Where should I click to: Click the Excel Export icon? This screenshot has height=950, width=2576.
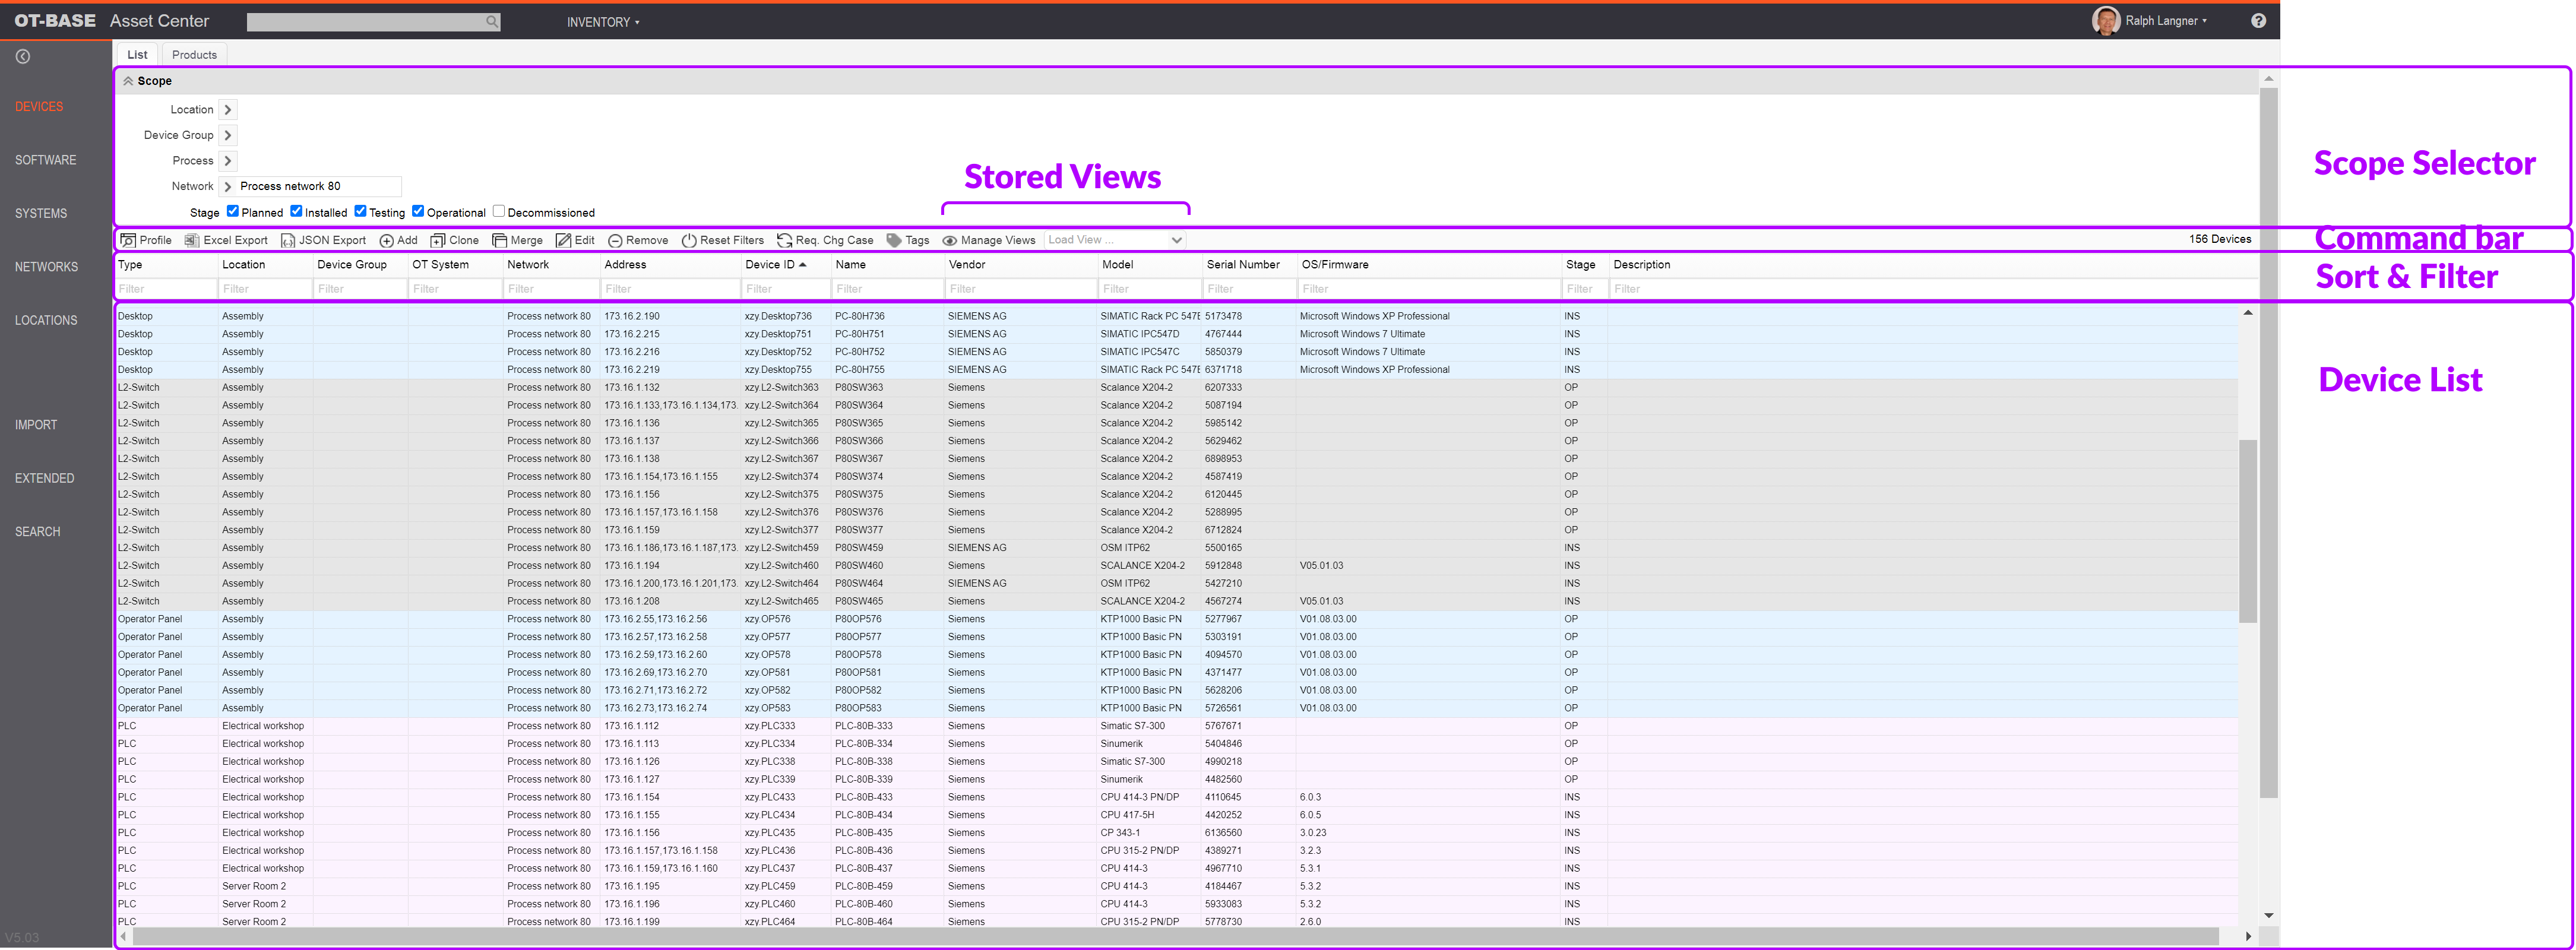pyautogui.click(x=191, y=240)
